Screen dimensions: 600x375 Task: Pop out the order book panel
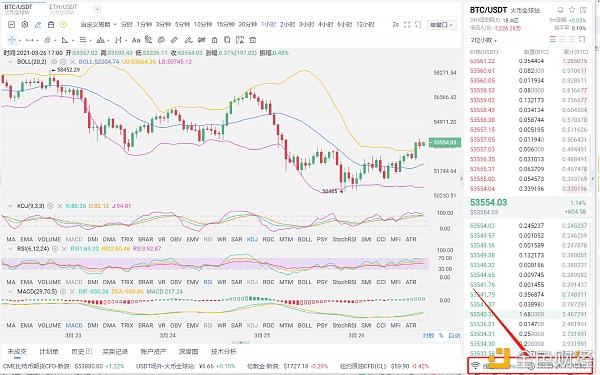[x=582, y=39]
